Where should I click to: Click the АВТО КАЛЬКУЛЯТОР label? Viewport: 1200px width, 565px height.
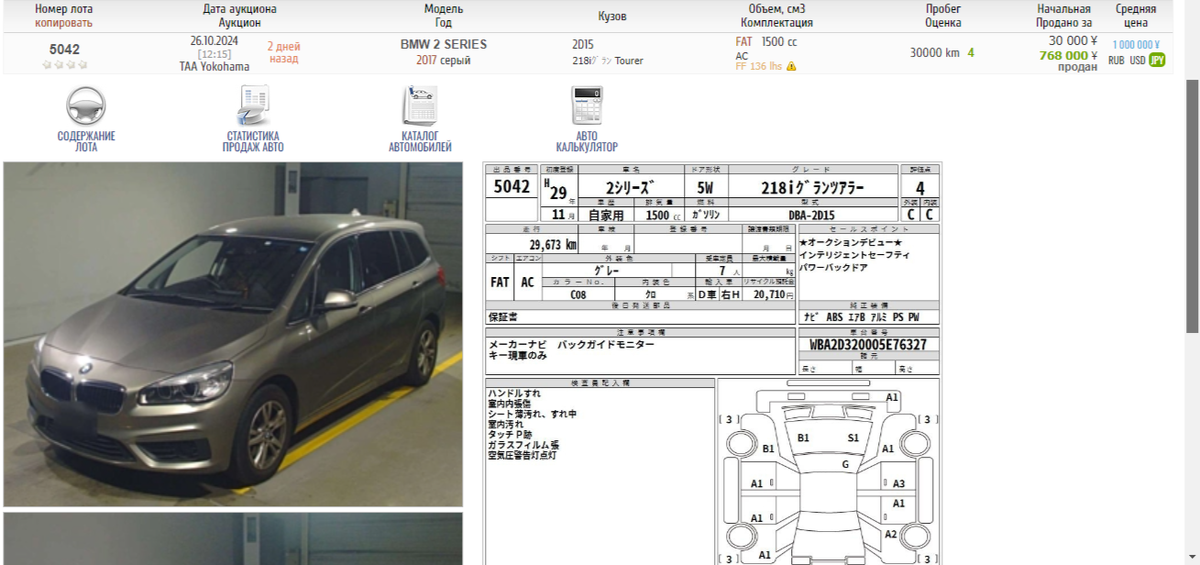coord(587,141)
